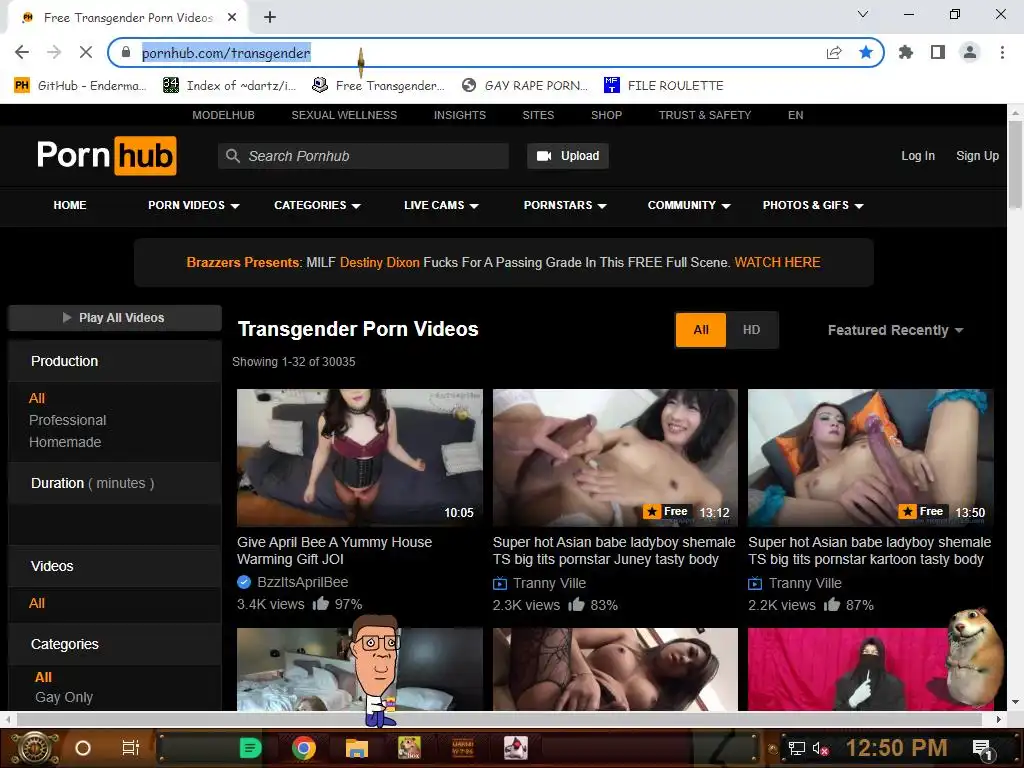Image resolution: width=1024 pixels, height=768 pixels.
Task: Open Chrome from the taskbar
Action: point(304,748)
